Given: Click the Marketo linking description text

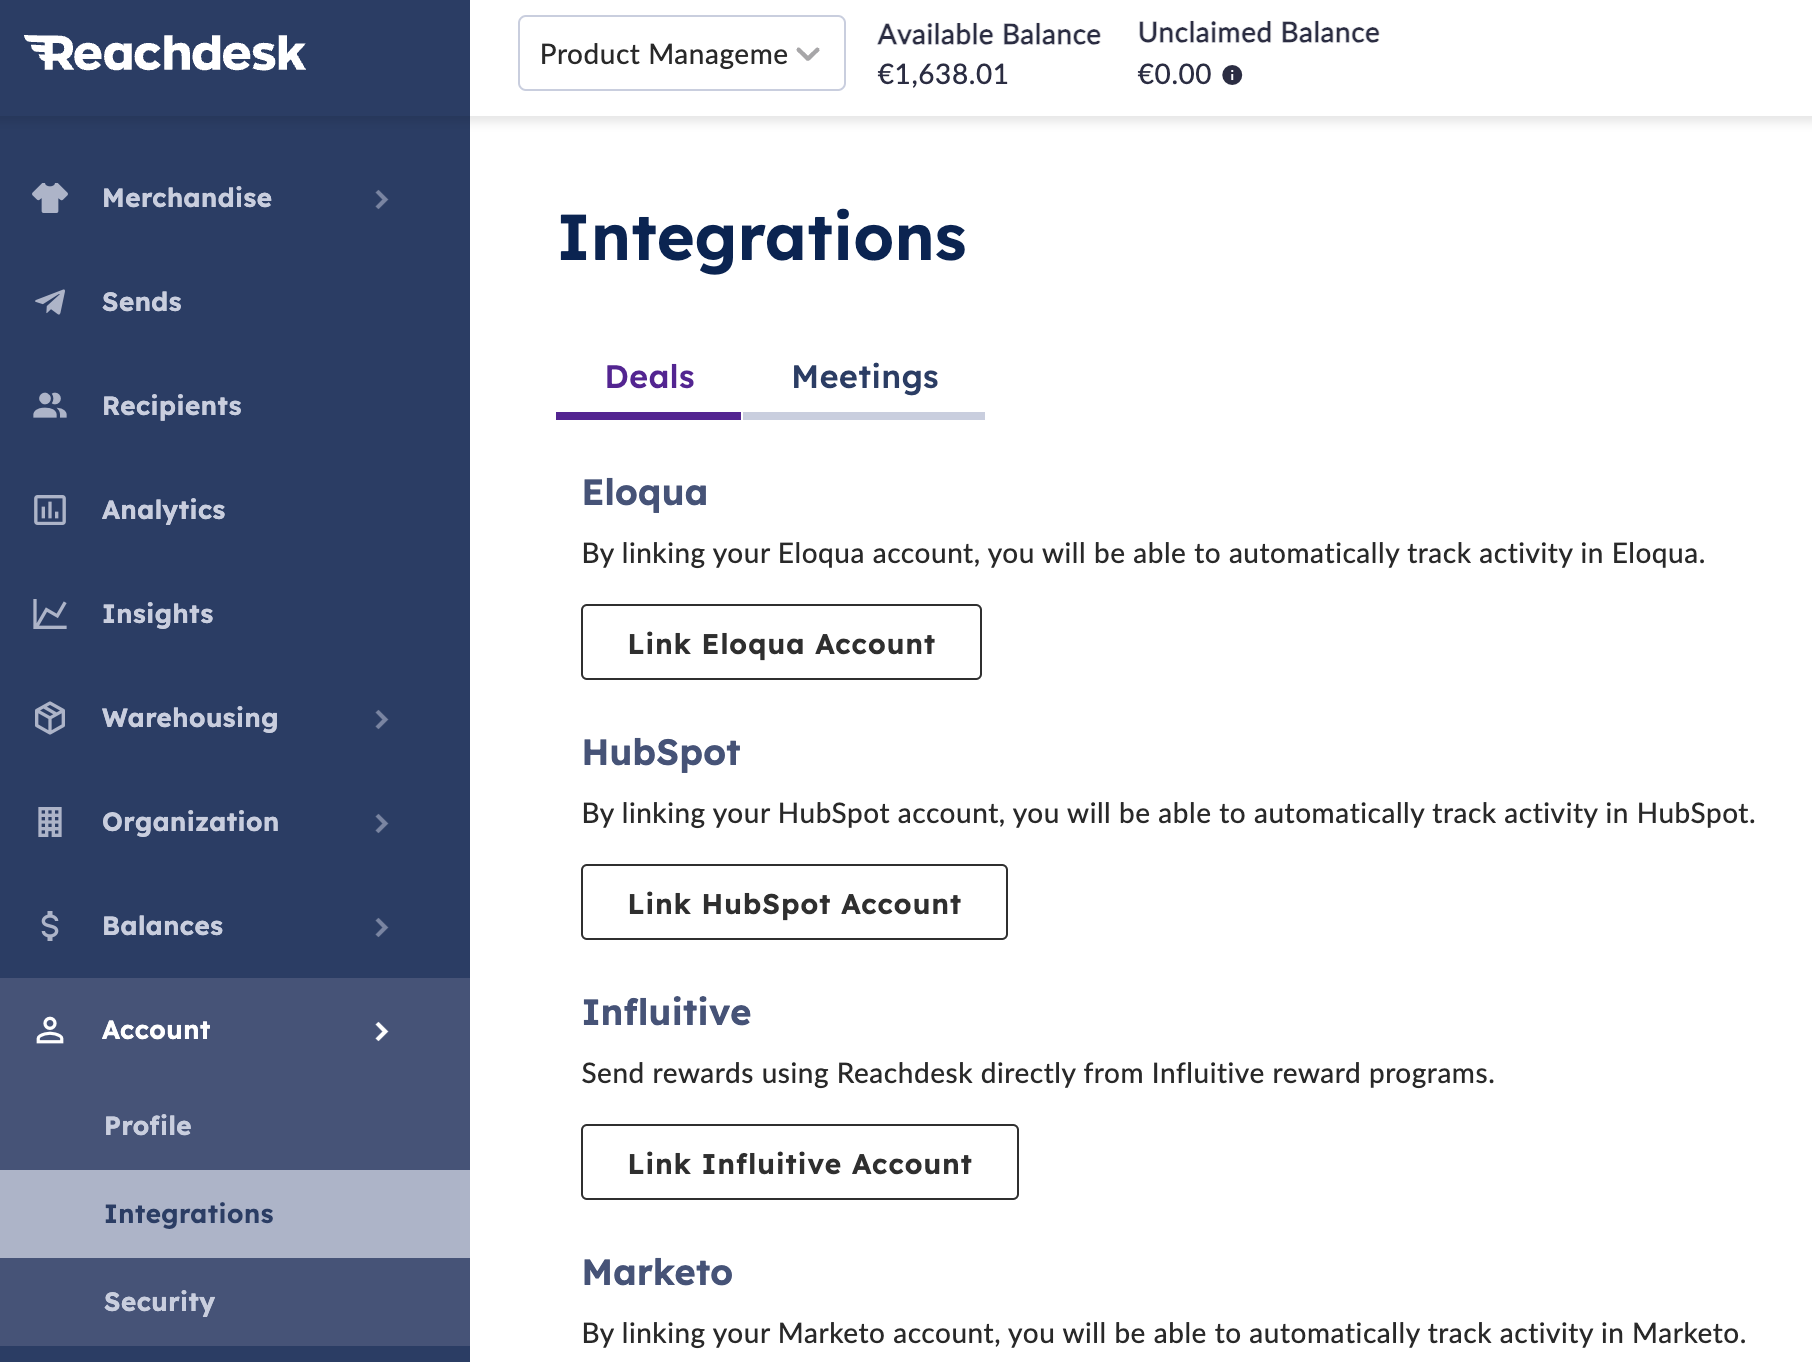Looking at the screenshot, I should [x=1164, y=1334].
